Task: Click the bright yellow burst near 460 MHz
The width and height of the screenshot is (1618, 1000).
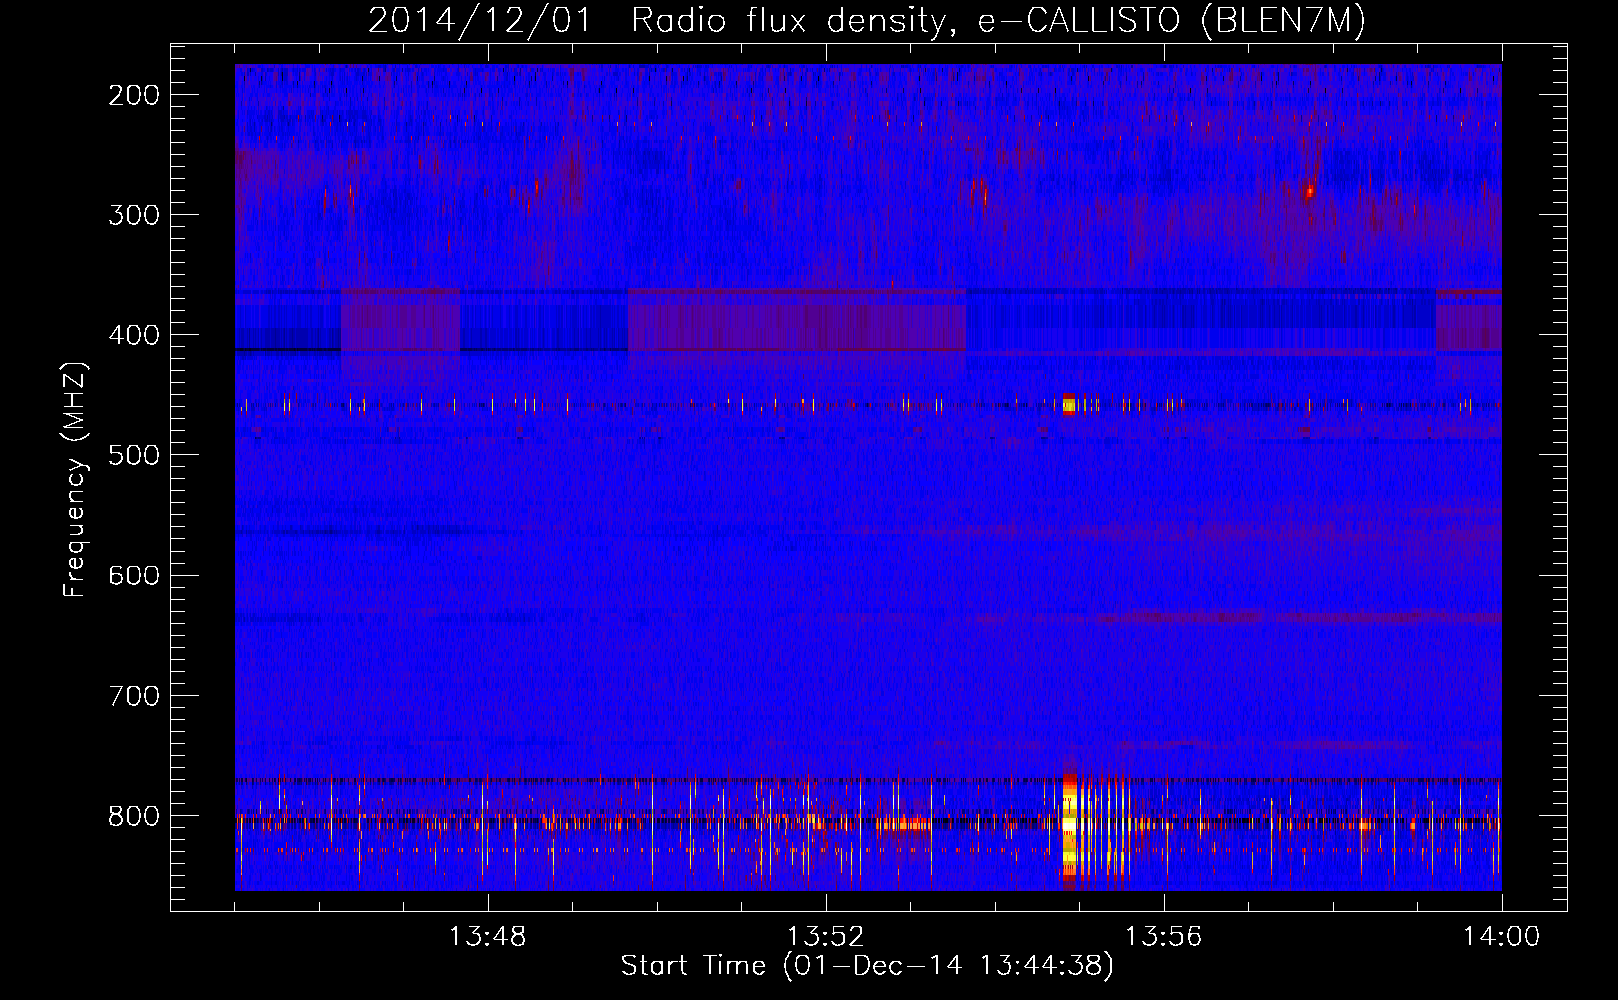Action: point(1069,405)
